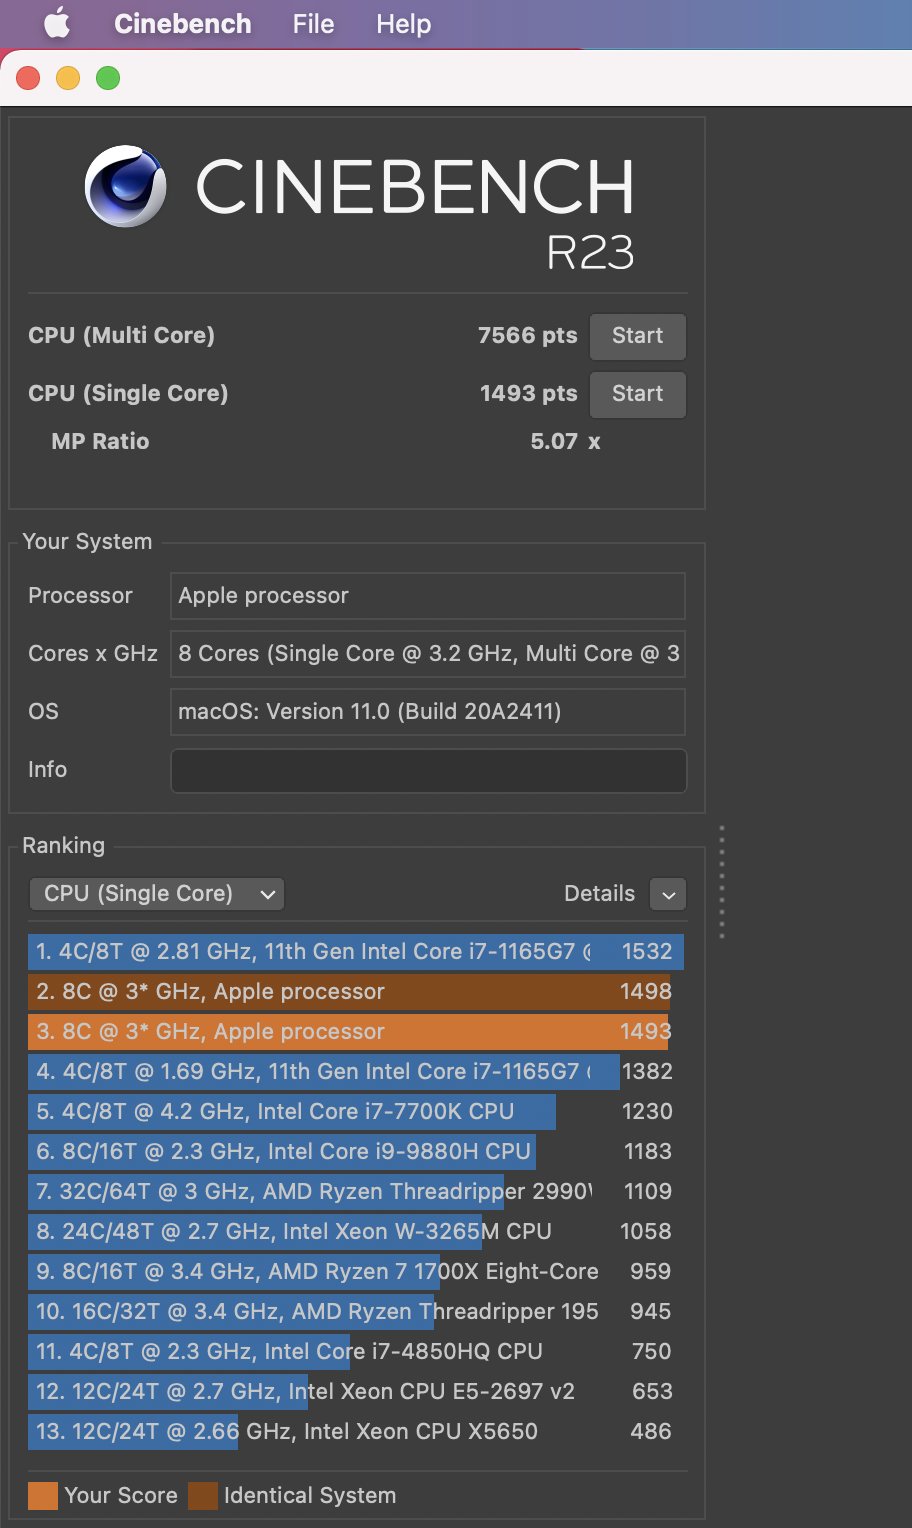Open the Cinebench application menu
The height and width of the screenshot is (1528, 912).
(183, 24)
